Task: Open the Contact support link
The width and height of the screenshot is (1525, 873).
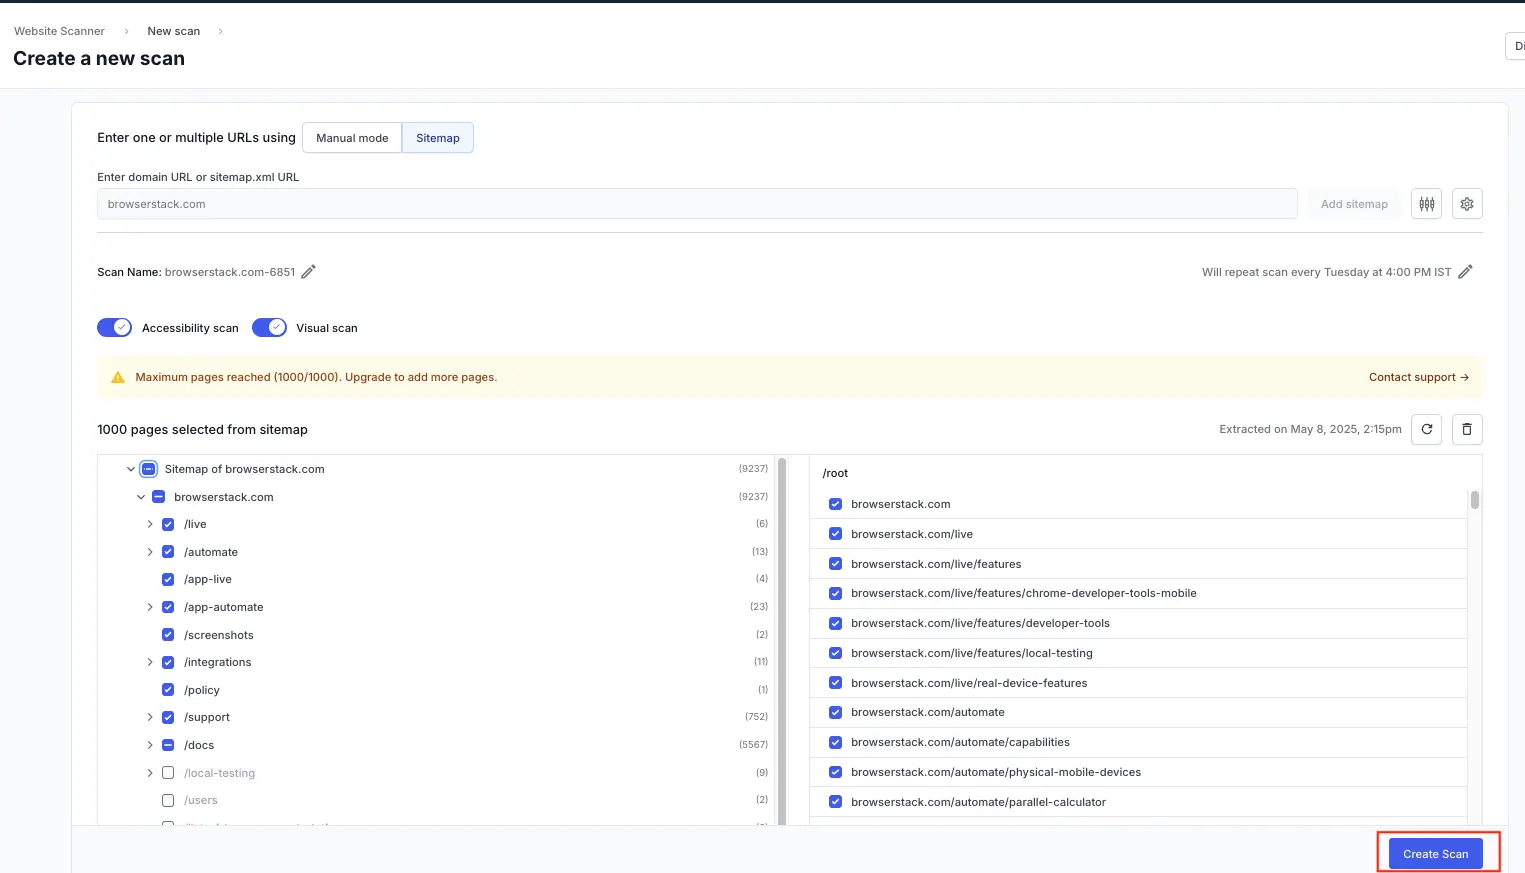Action: pos(1418,377)
